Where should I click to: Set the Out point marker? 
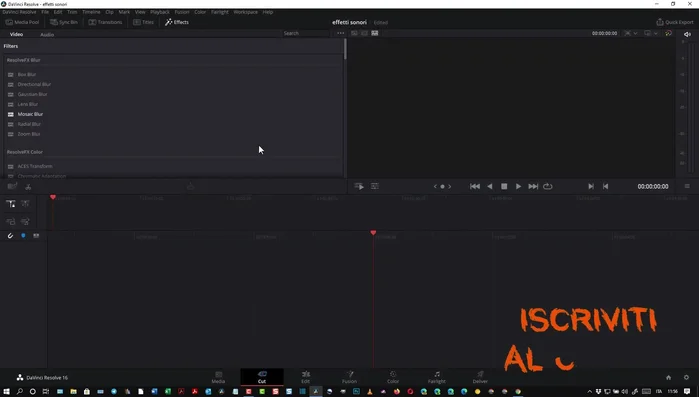[605, 186]
